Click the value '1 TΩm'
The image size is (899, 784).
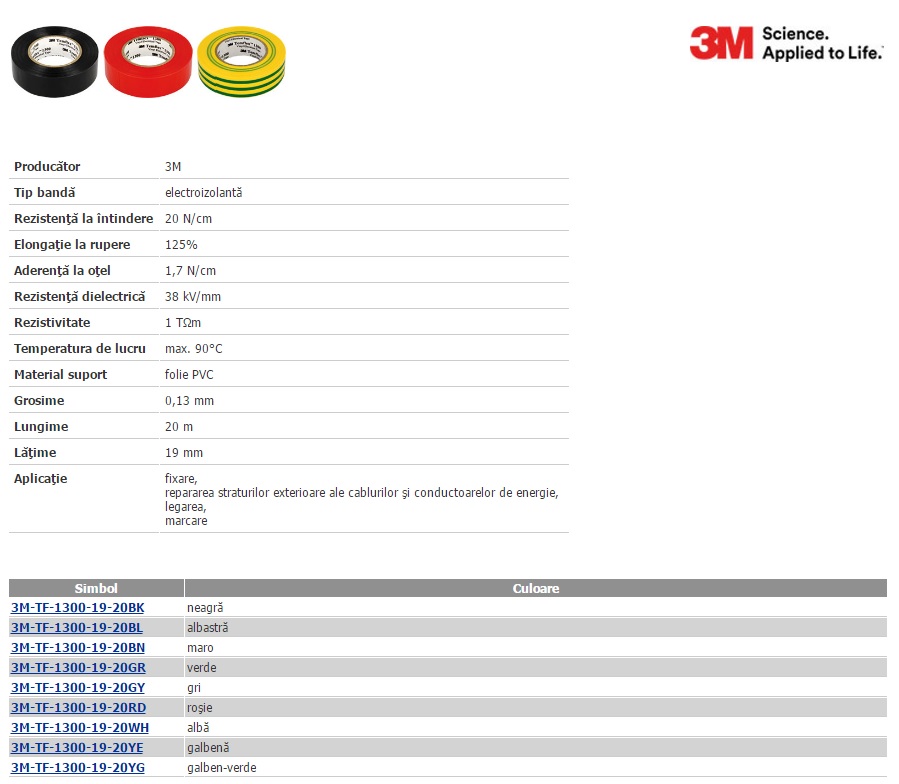(183, 323)
